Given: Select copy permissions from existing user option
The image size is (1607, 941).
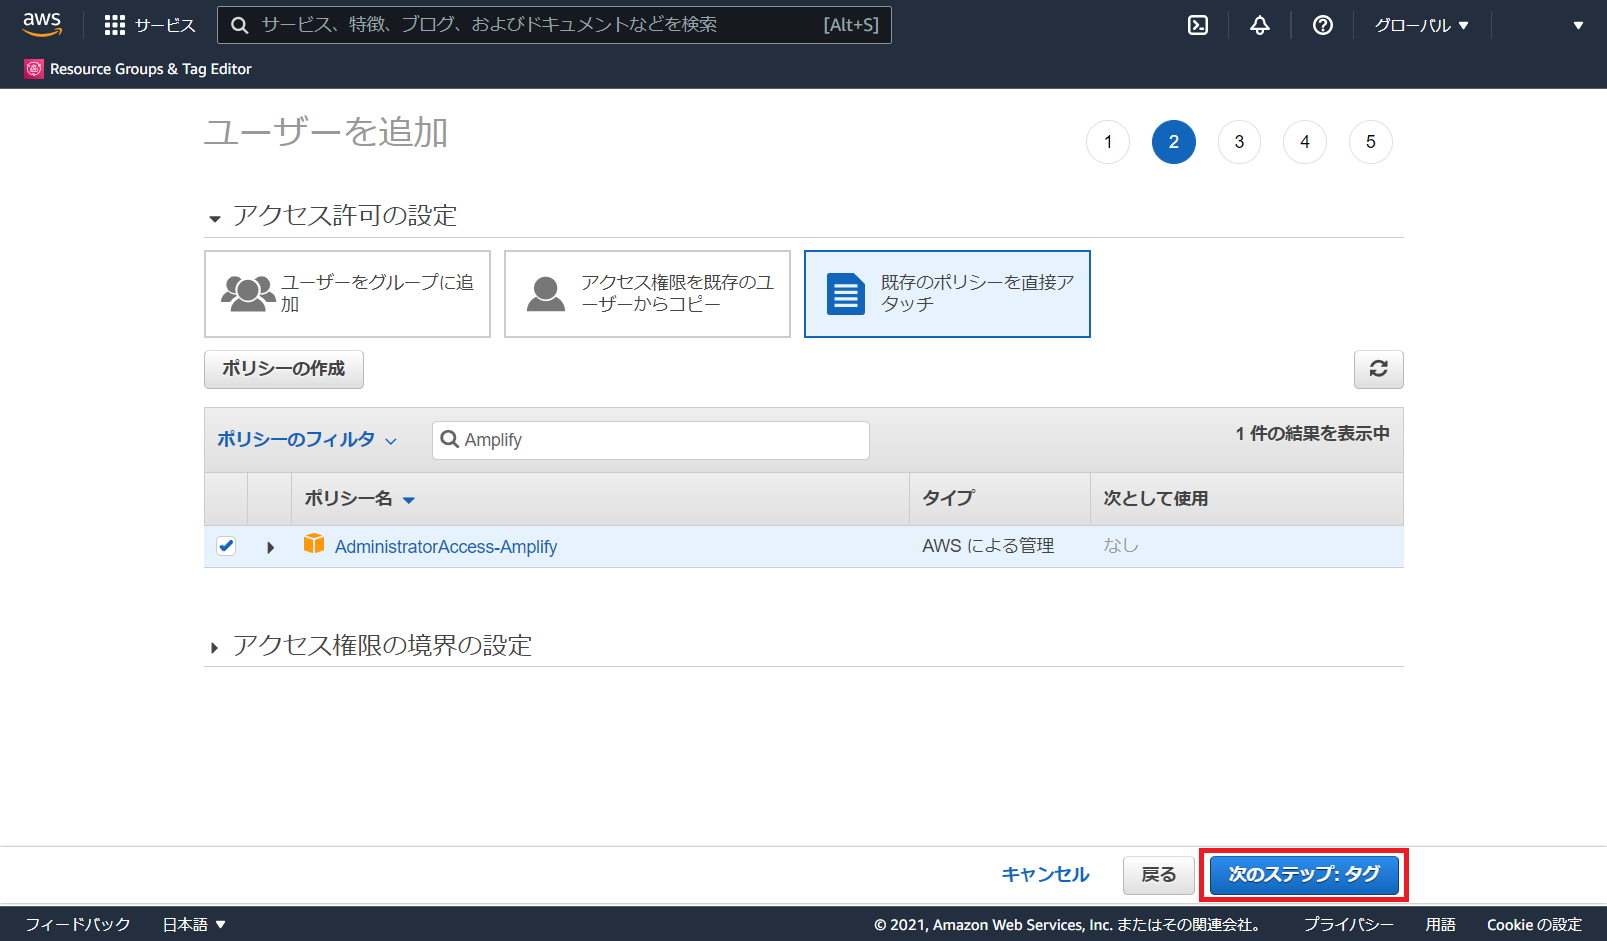Looking at the screenshot, I should tap(647, 294).
